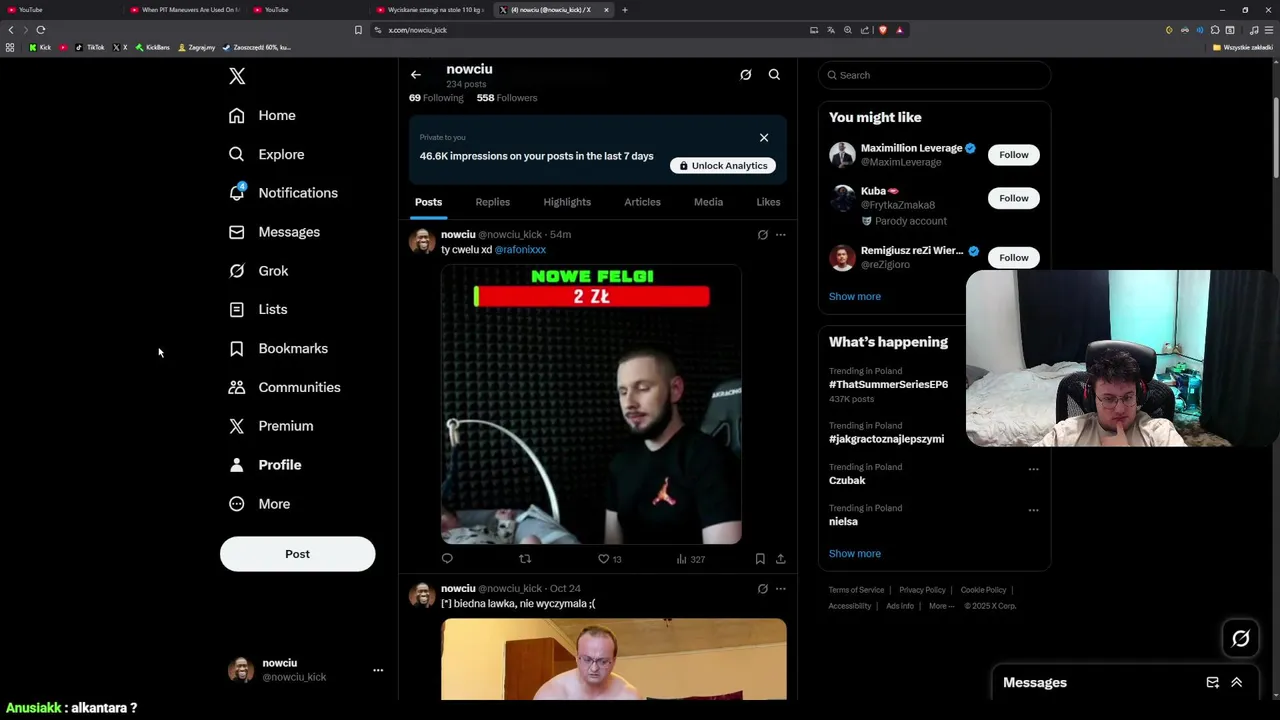
Task: Open more options on Oct 24 post
Action: pos(781,589)
